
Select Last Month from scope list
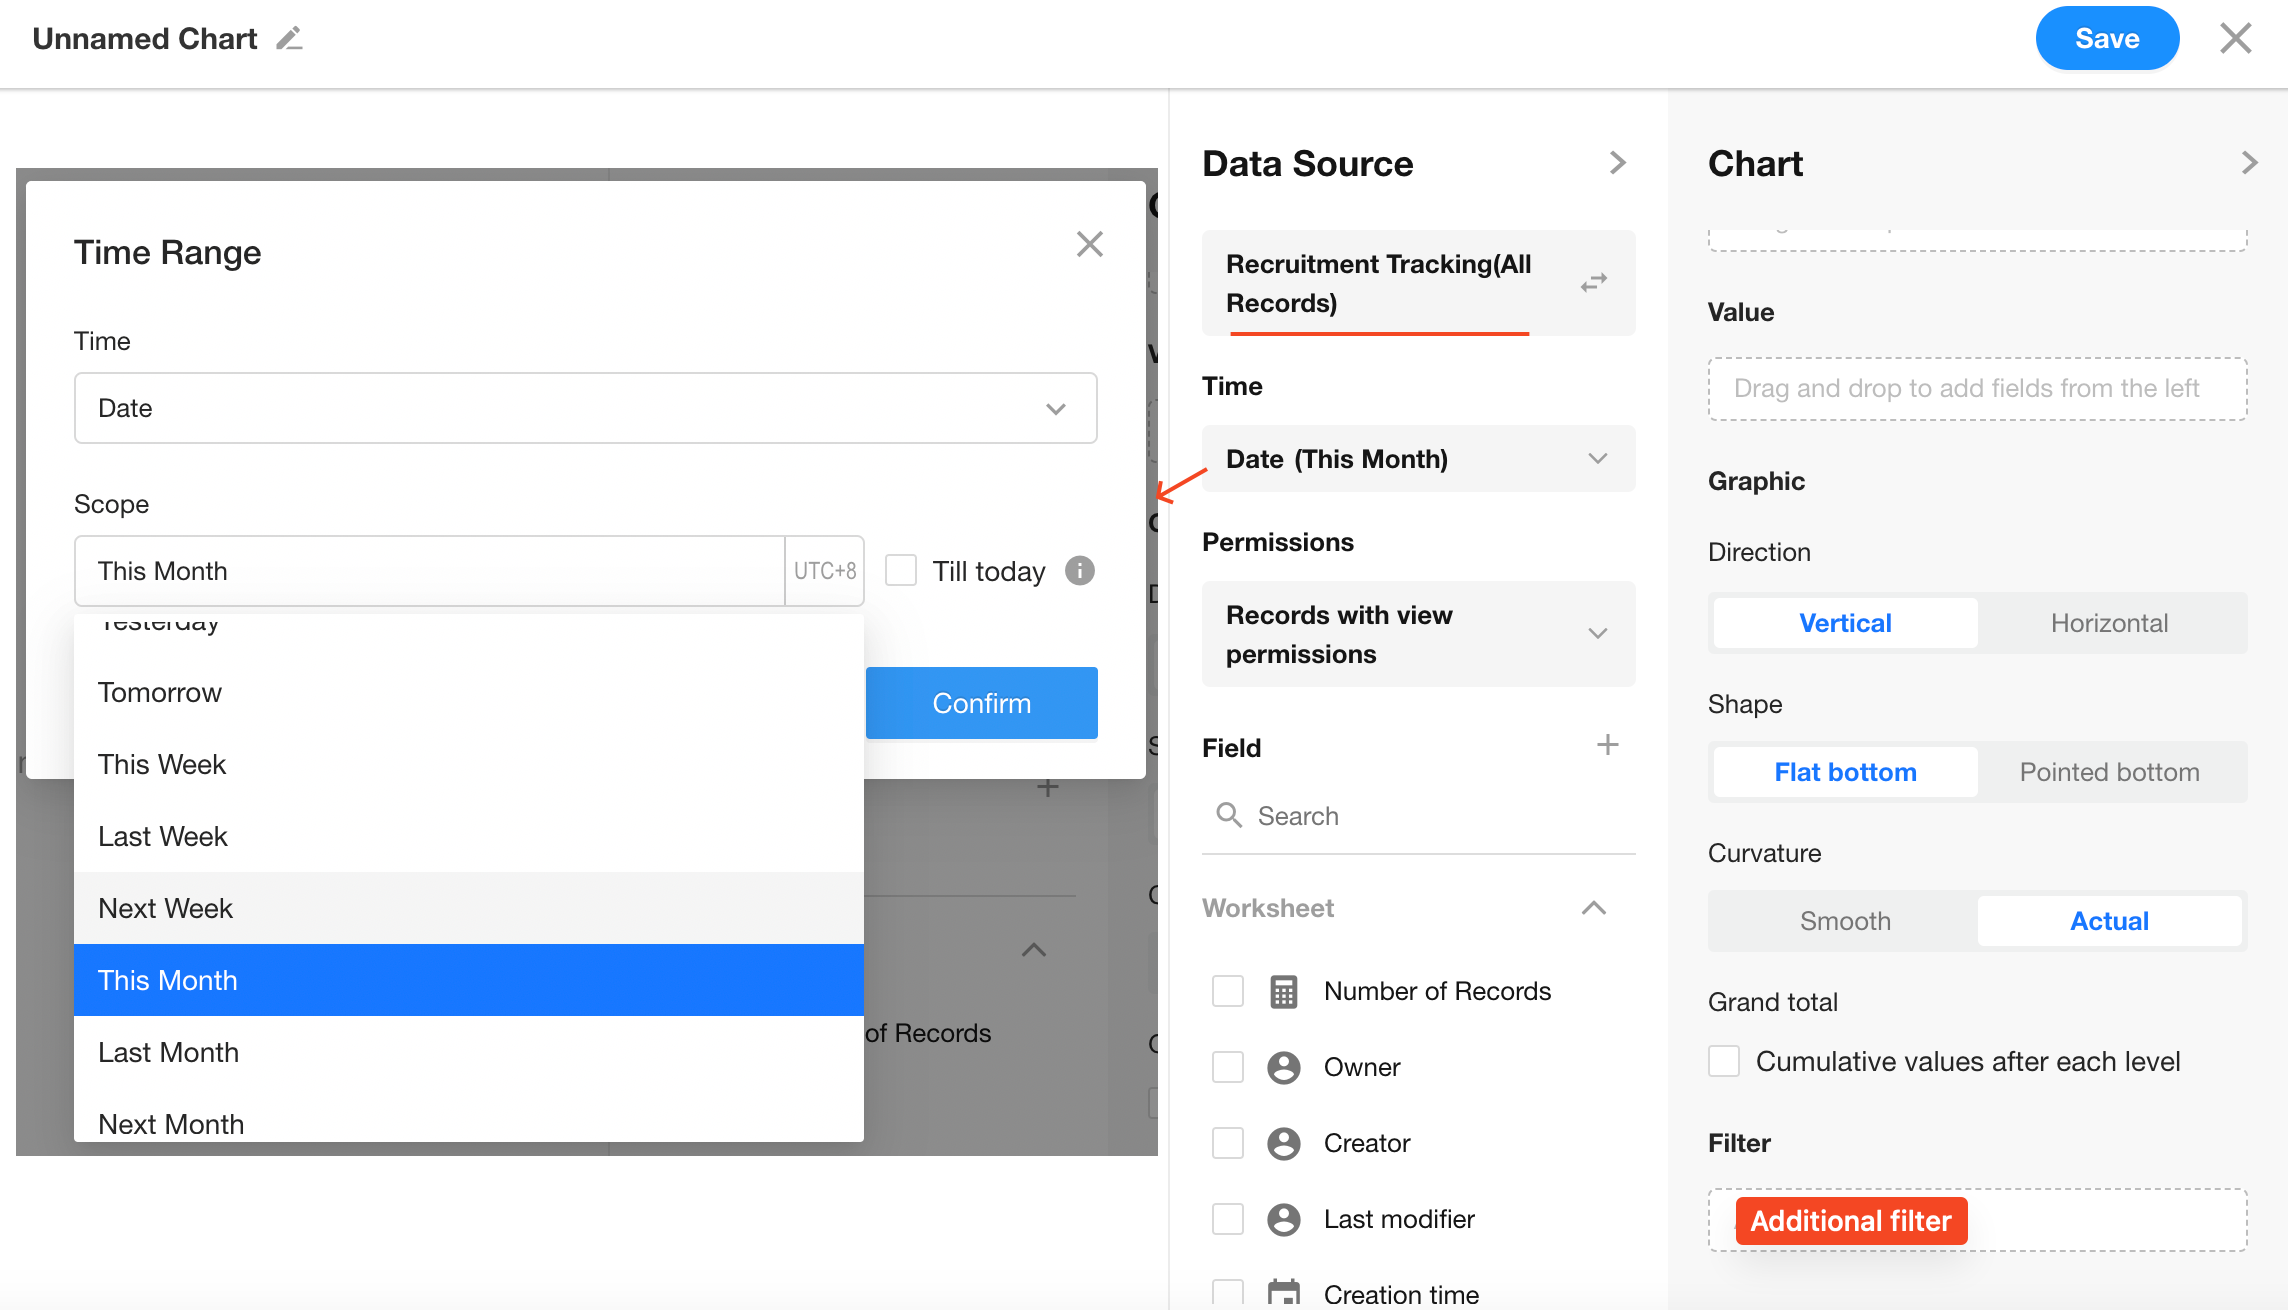pyautogui.click(x=168, y=1052)
